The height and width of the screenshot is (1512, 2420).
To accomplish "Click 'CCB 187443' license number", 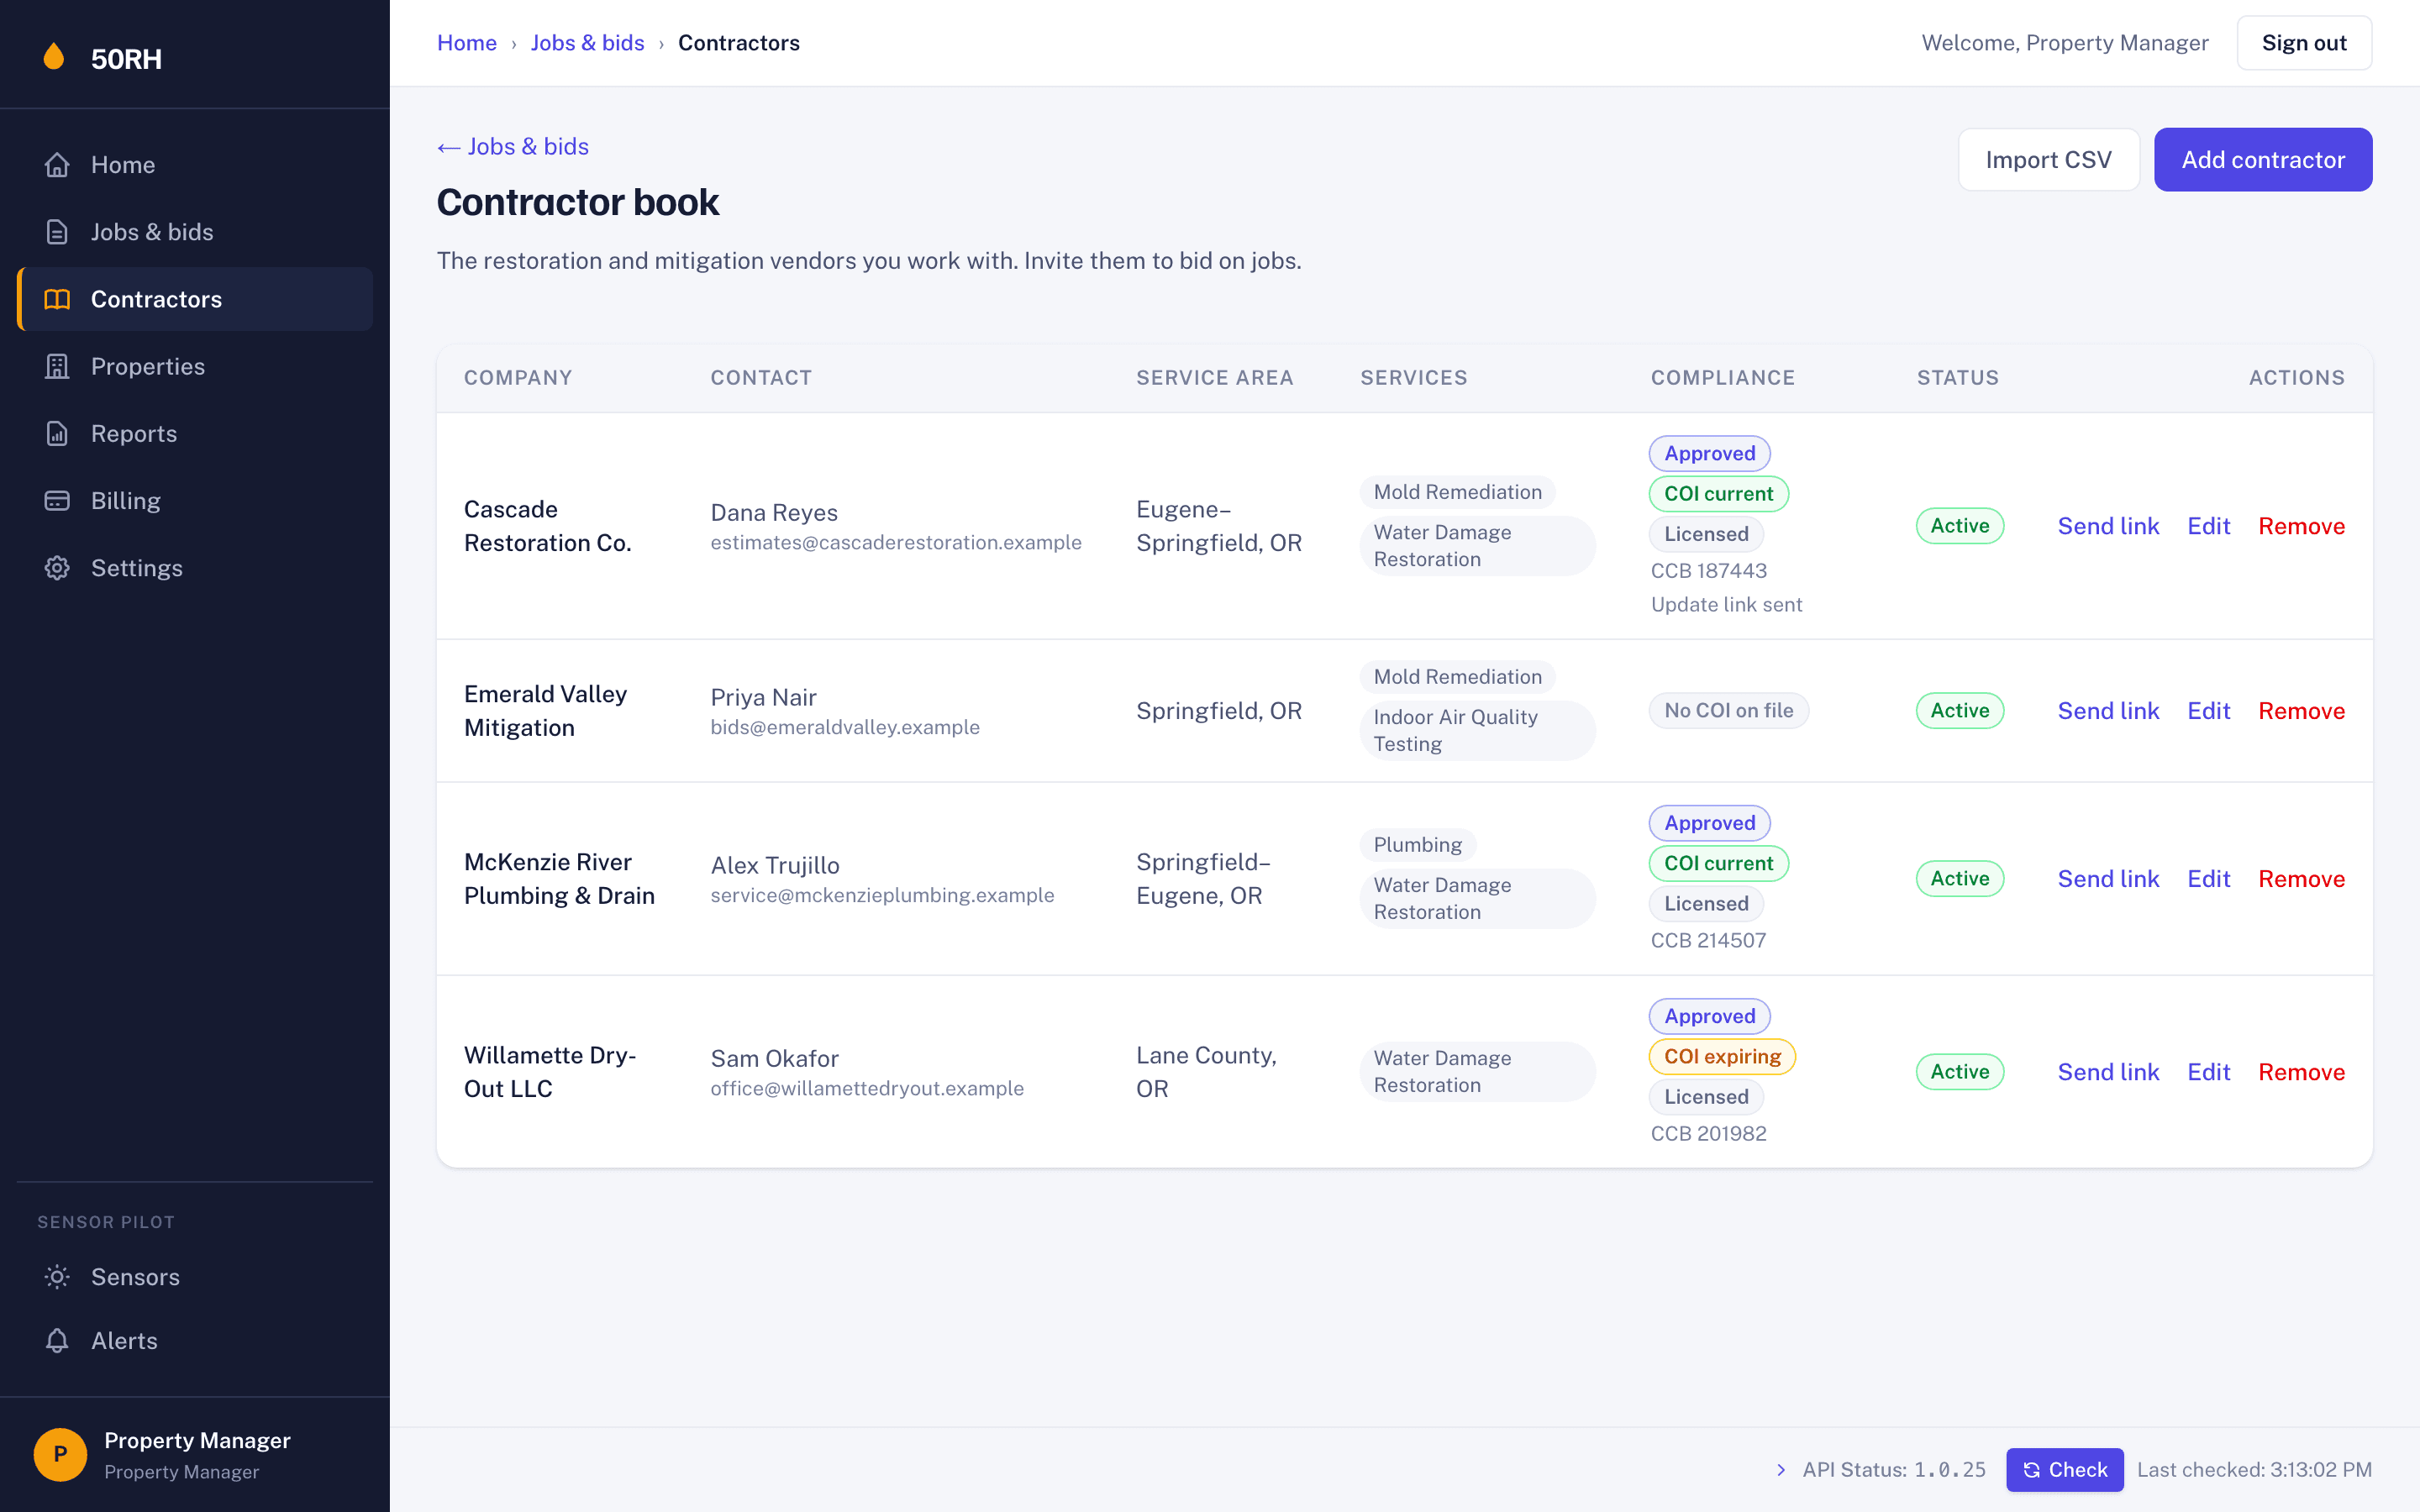I will click(x=1708, y=571).
